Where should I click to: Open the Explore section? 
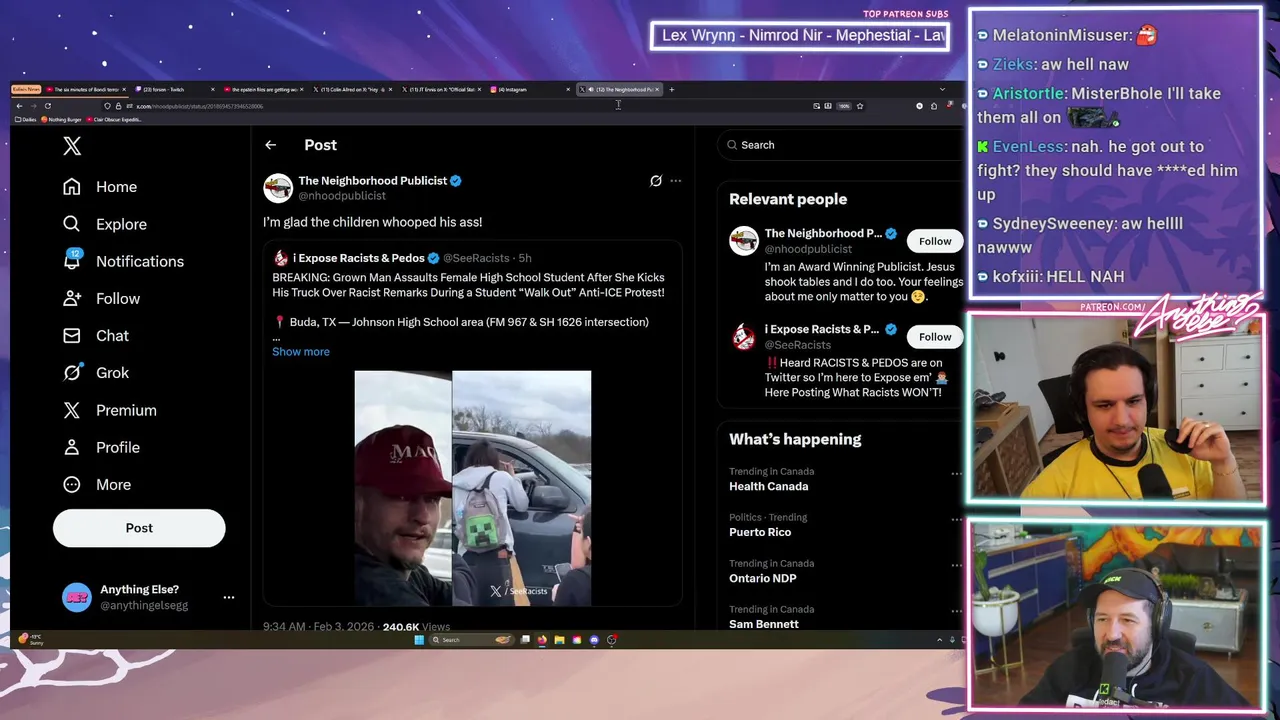click(x=105, y=224)
